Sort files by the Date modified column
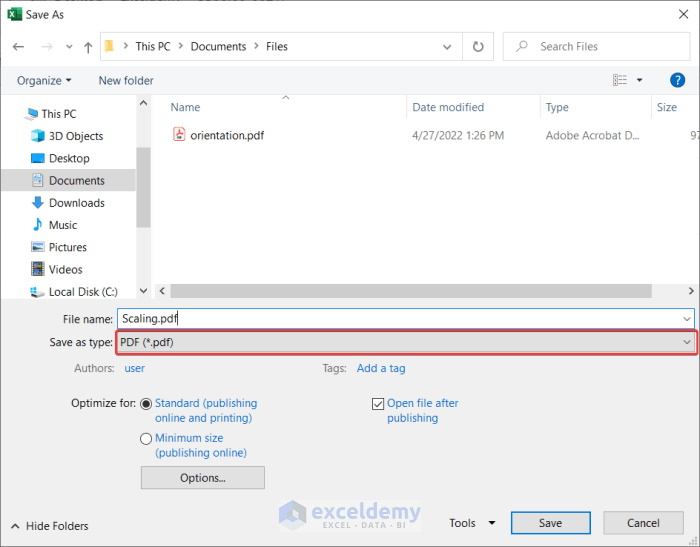This screenshot has width=700, height=547. coord(448,107)
